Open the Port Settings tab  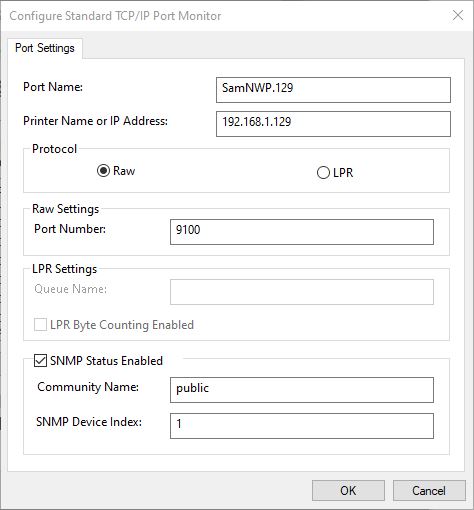point(45,48)
